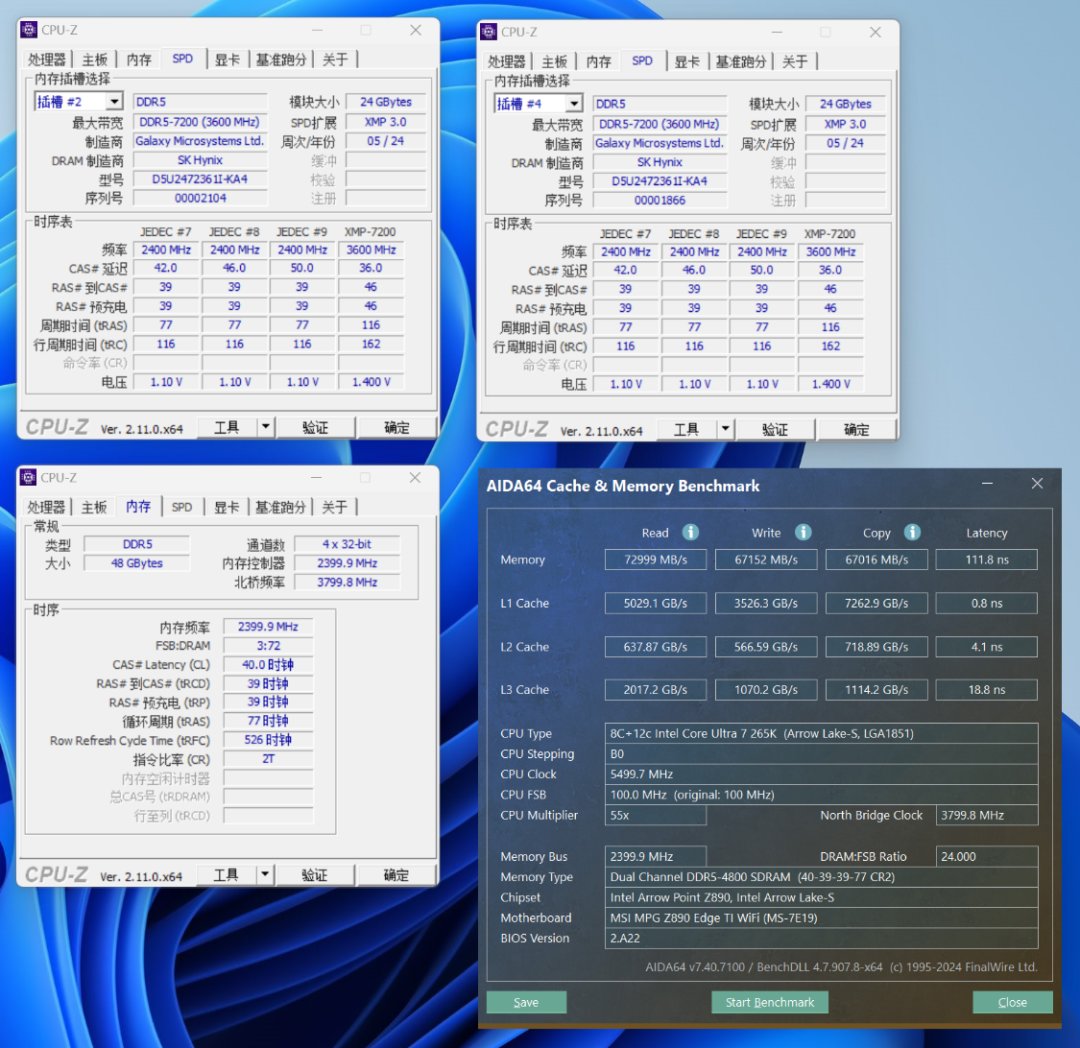
Task: Click 北桥频率 value 3799.8 MHz in CPU-Z
Action: 347,582
